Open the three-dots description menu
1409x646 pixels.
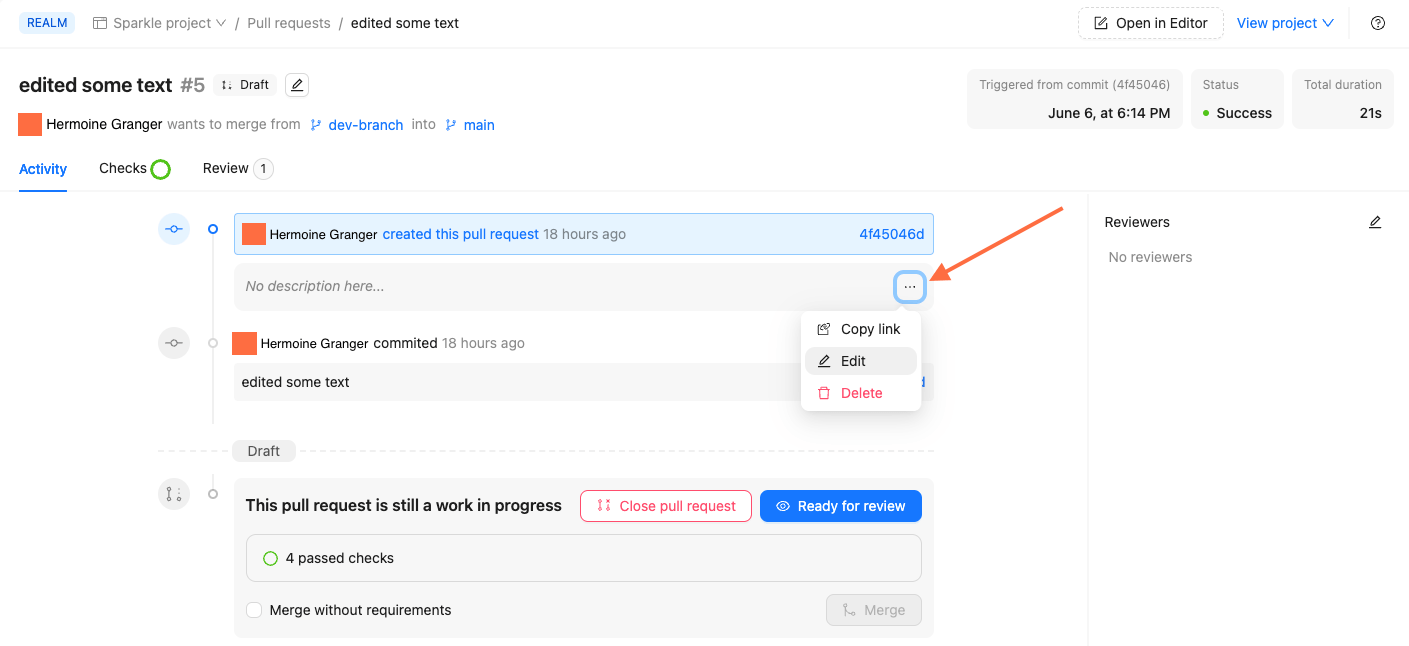pos(909,287)
